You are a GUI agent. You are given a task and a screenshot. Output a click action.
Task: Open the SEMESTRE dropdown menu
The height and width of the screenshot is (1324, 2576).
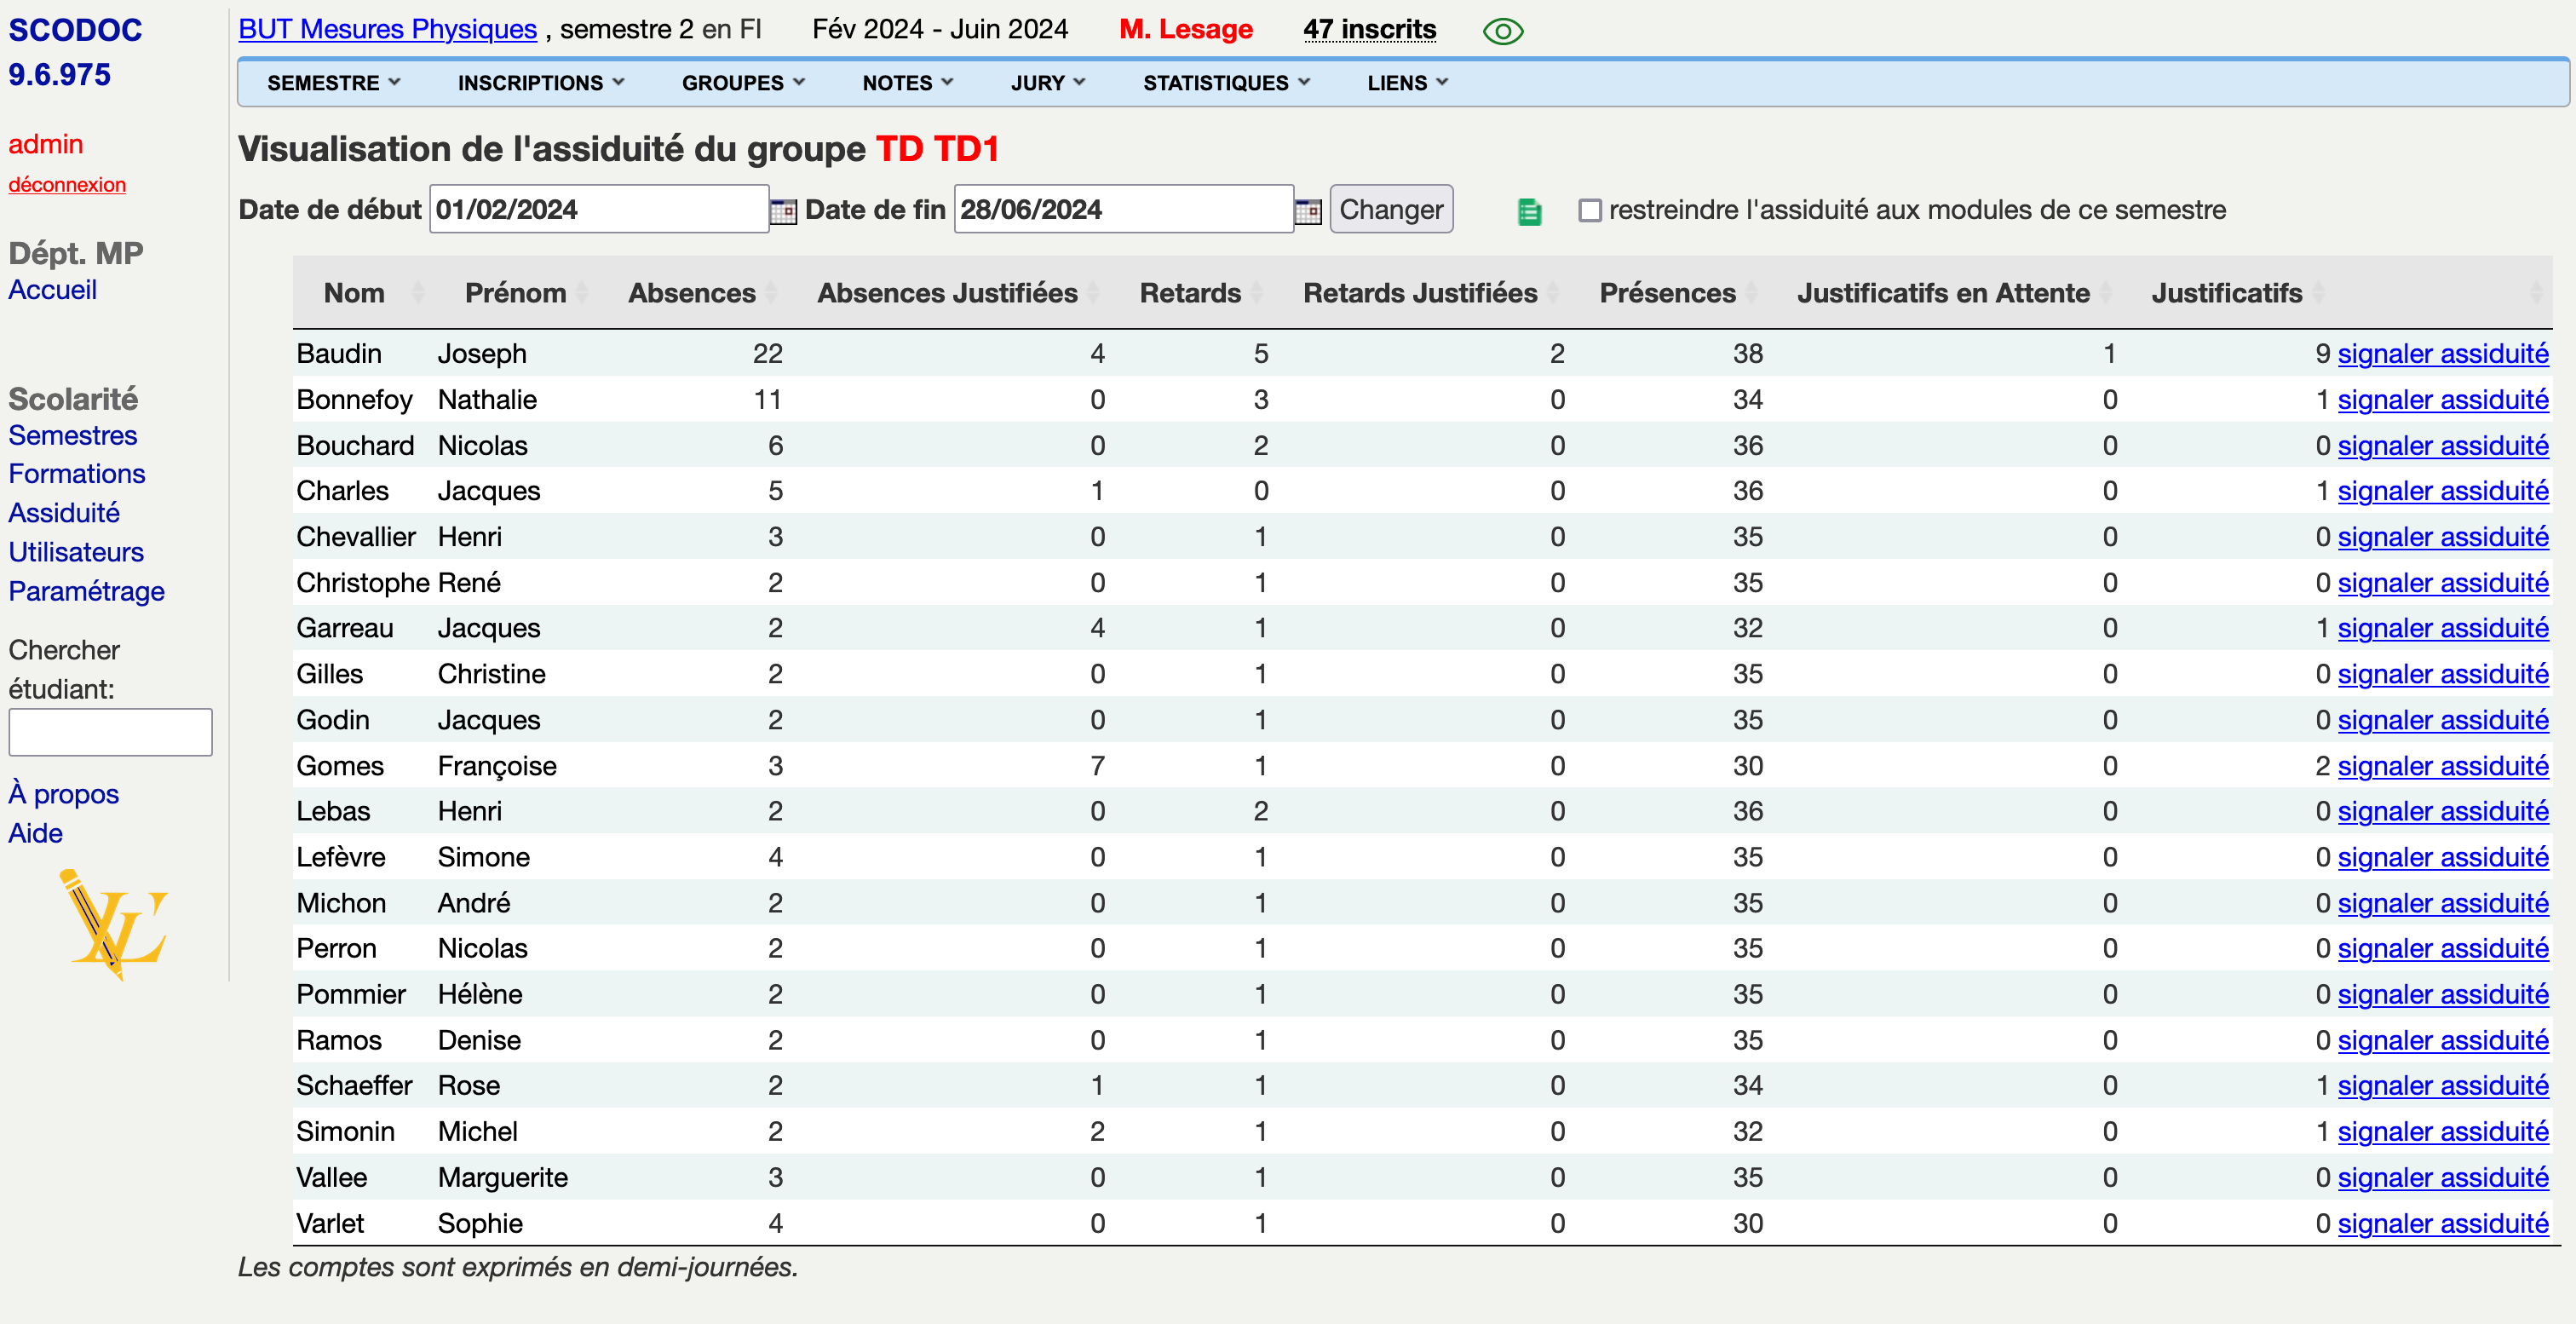click(334, 83)
